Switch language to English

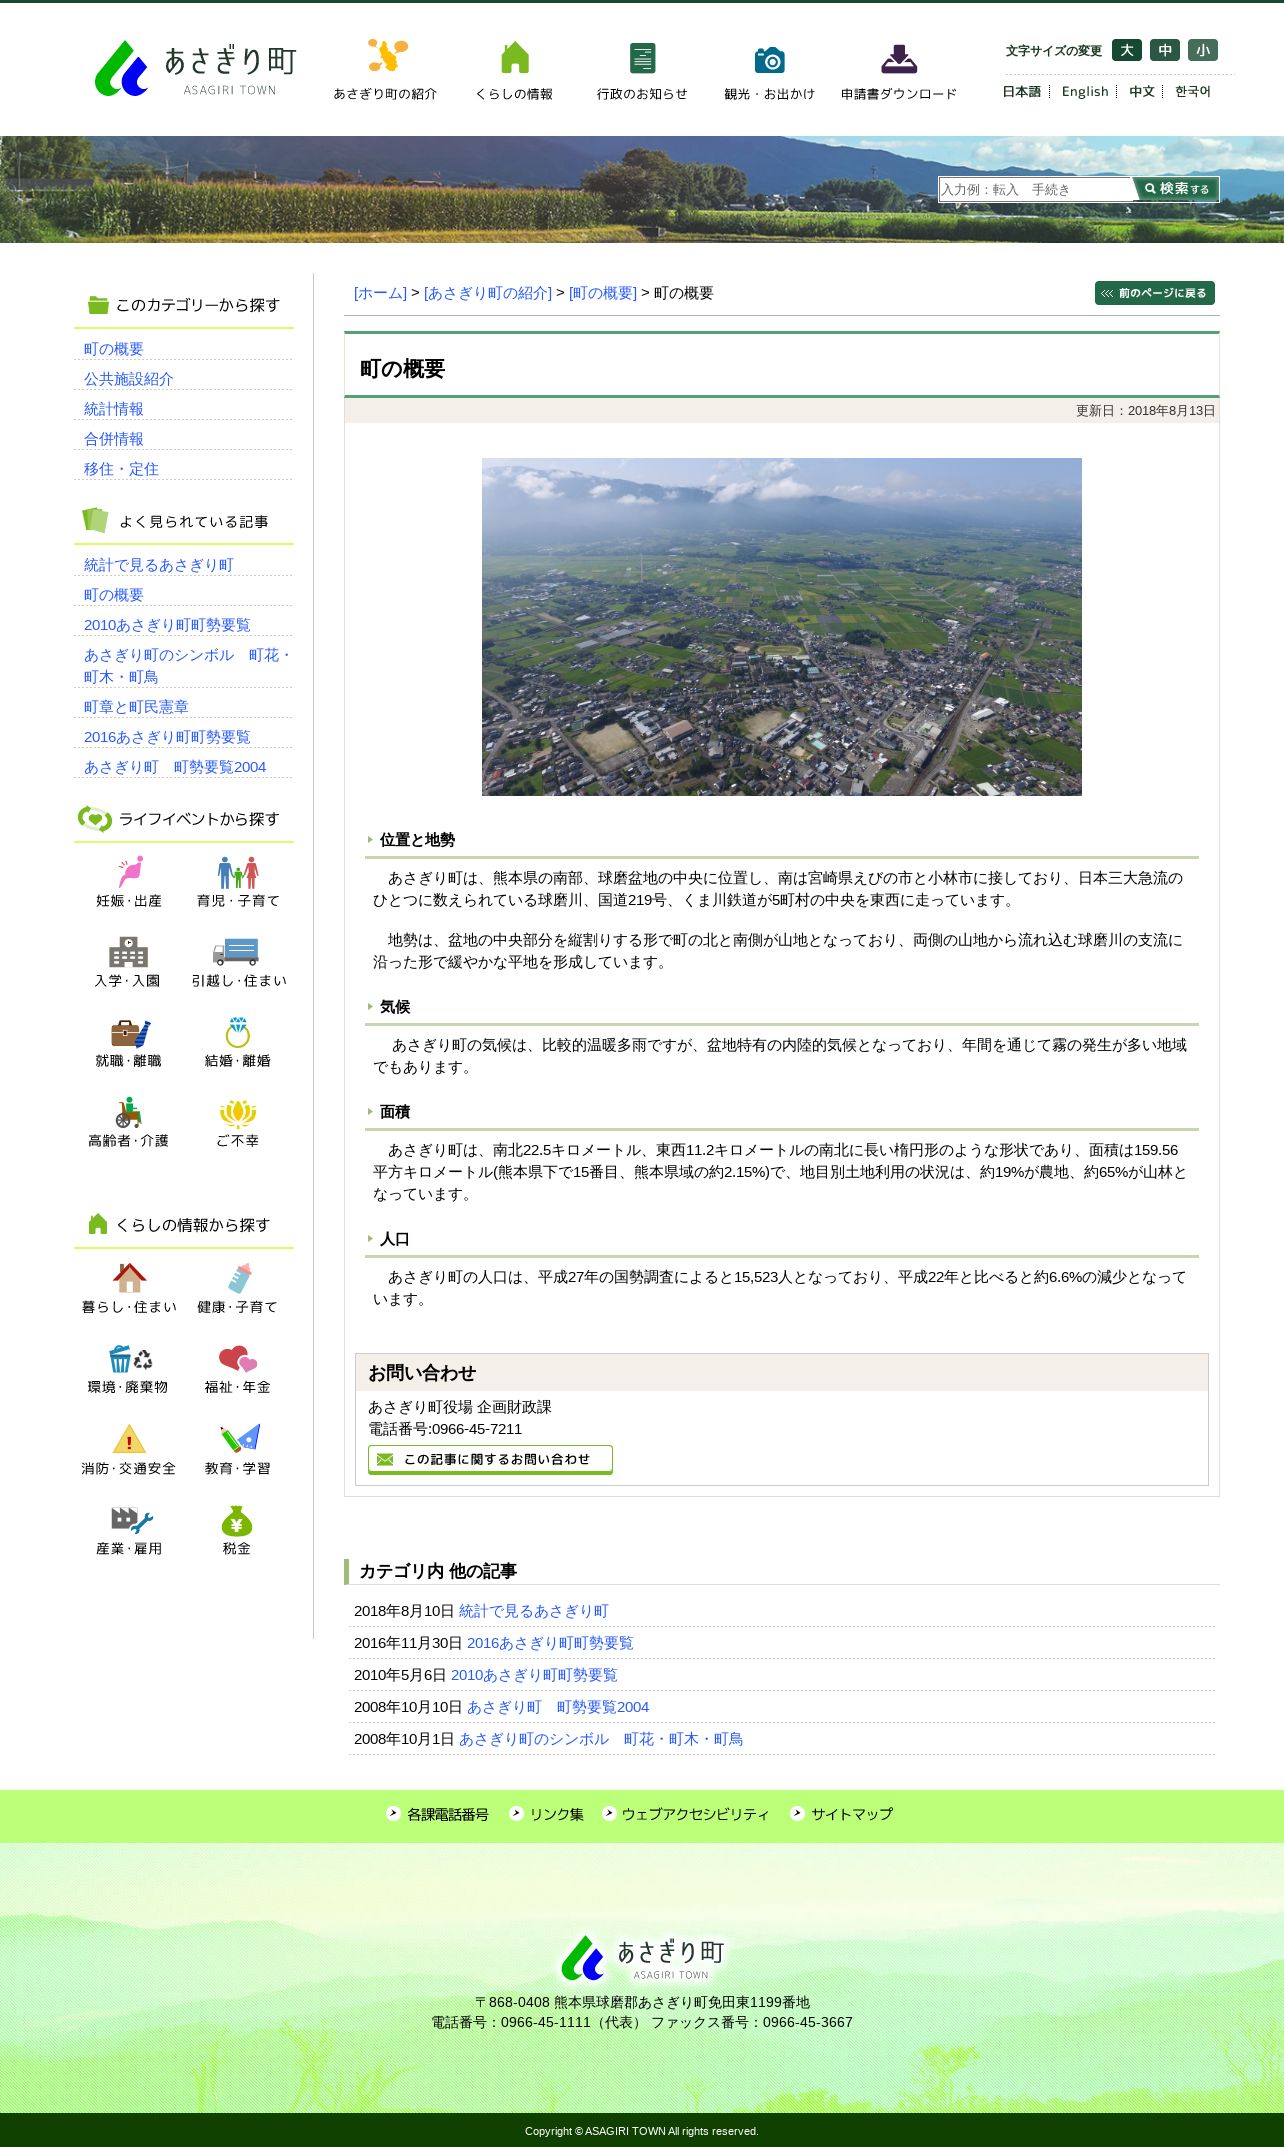[x=1085, y=91]
